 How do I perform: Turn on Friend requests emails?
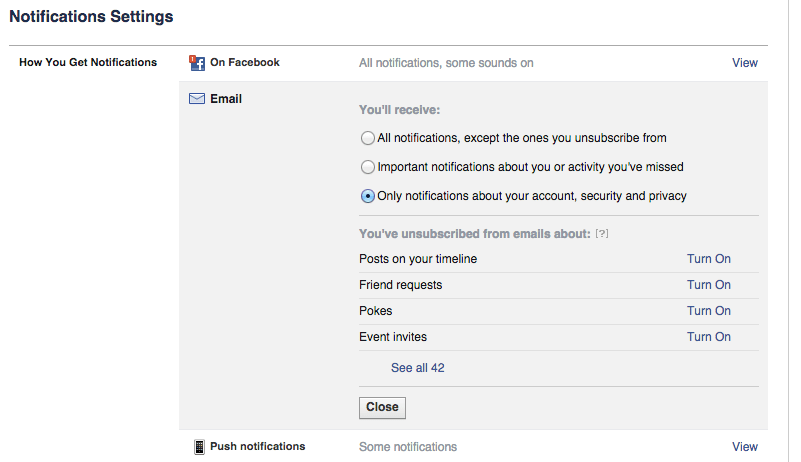(708, 285)
